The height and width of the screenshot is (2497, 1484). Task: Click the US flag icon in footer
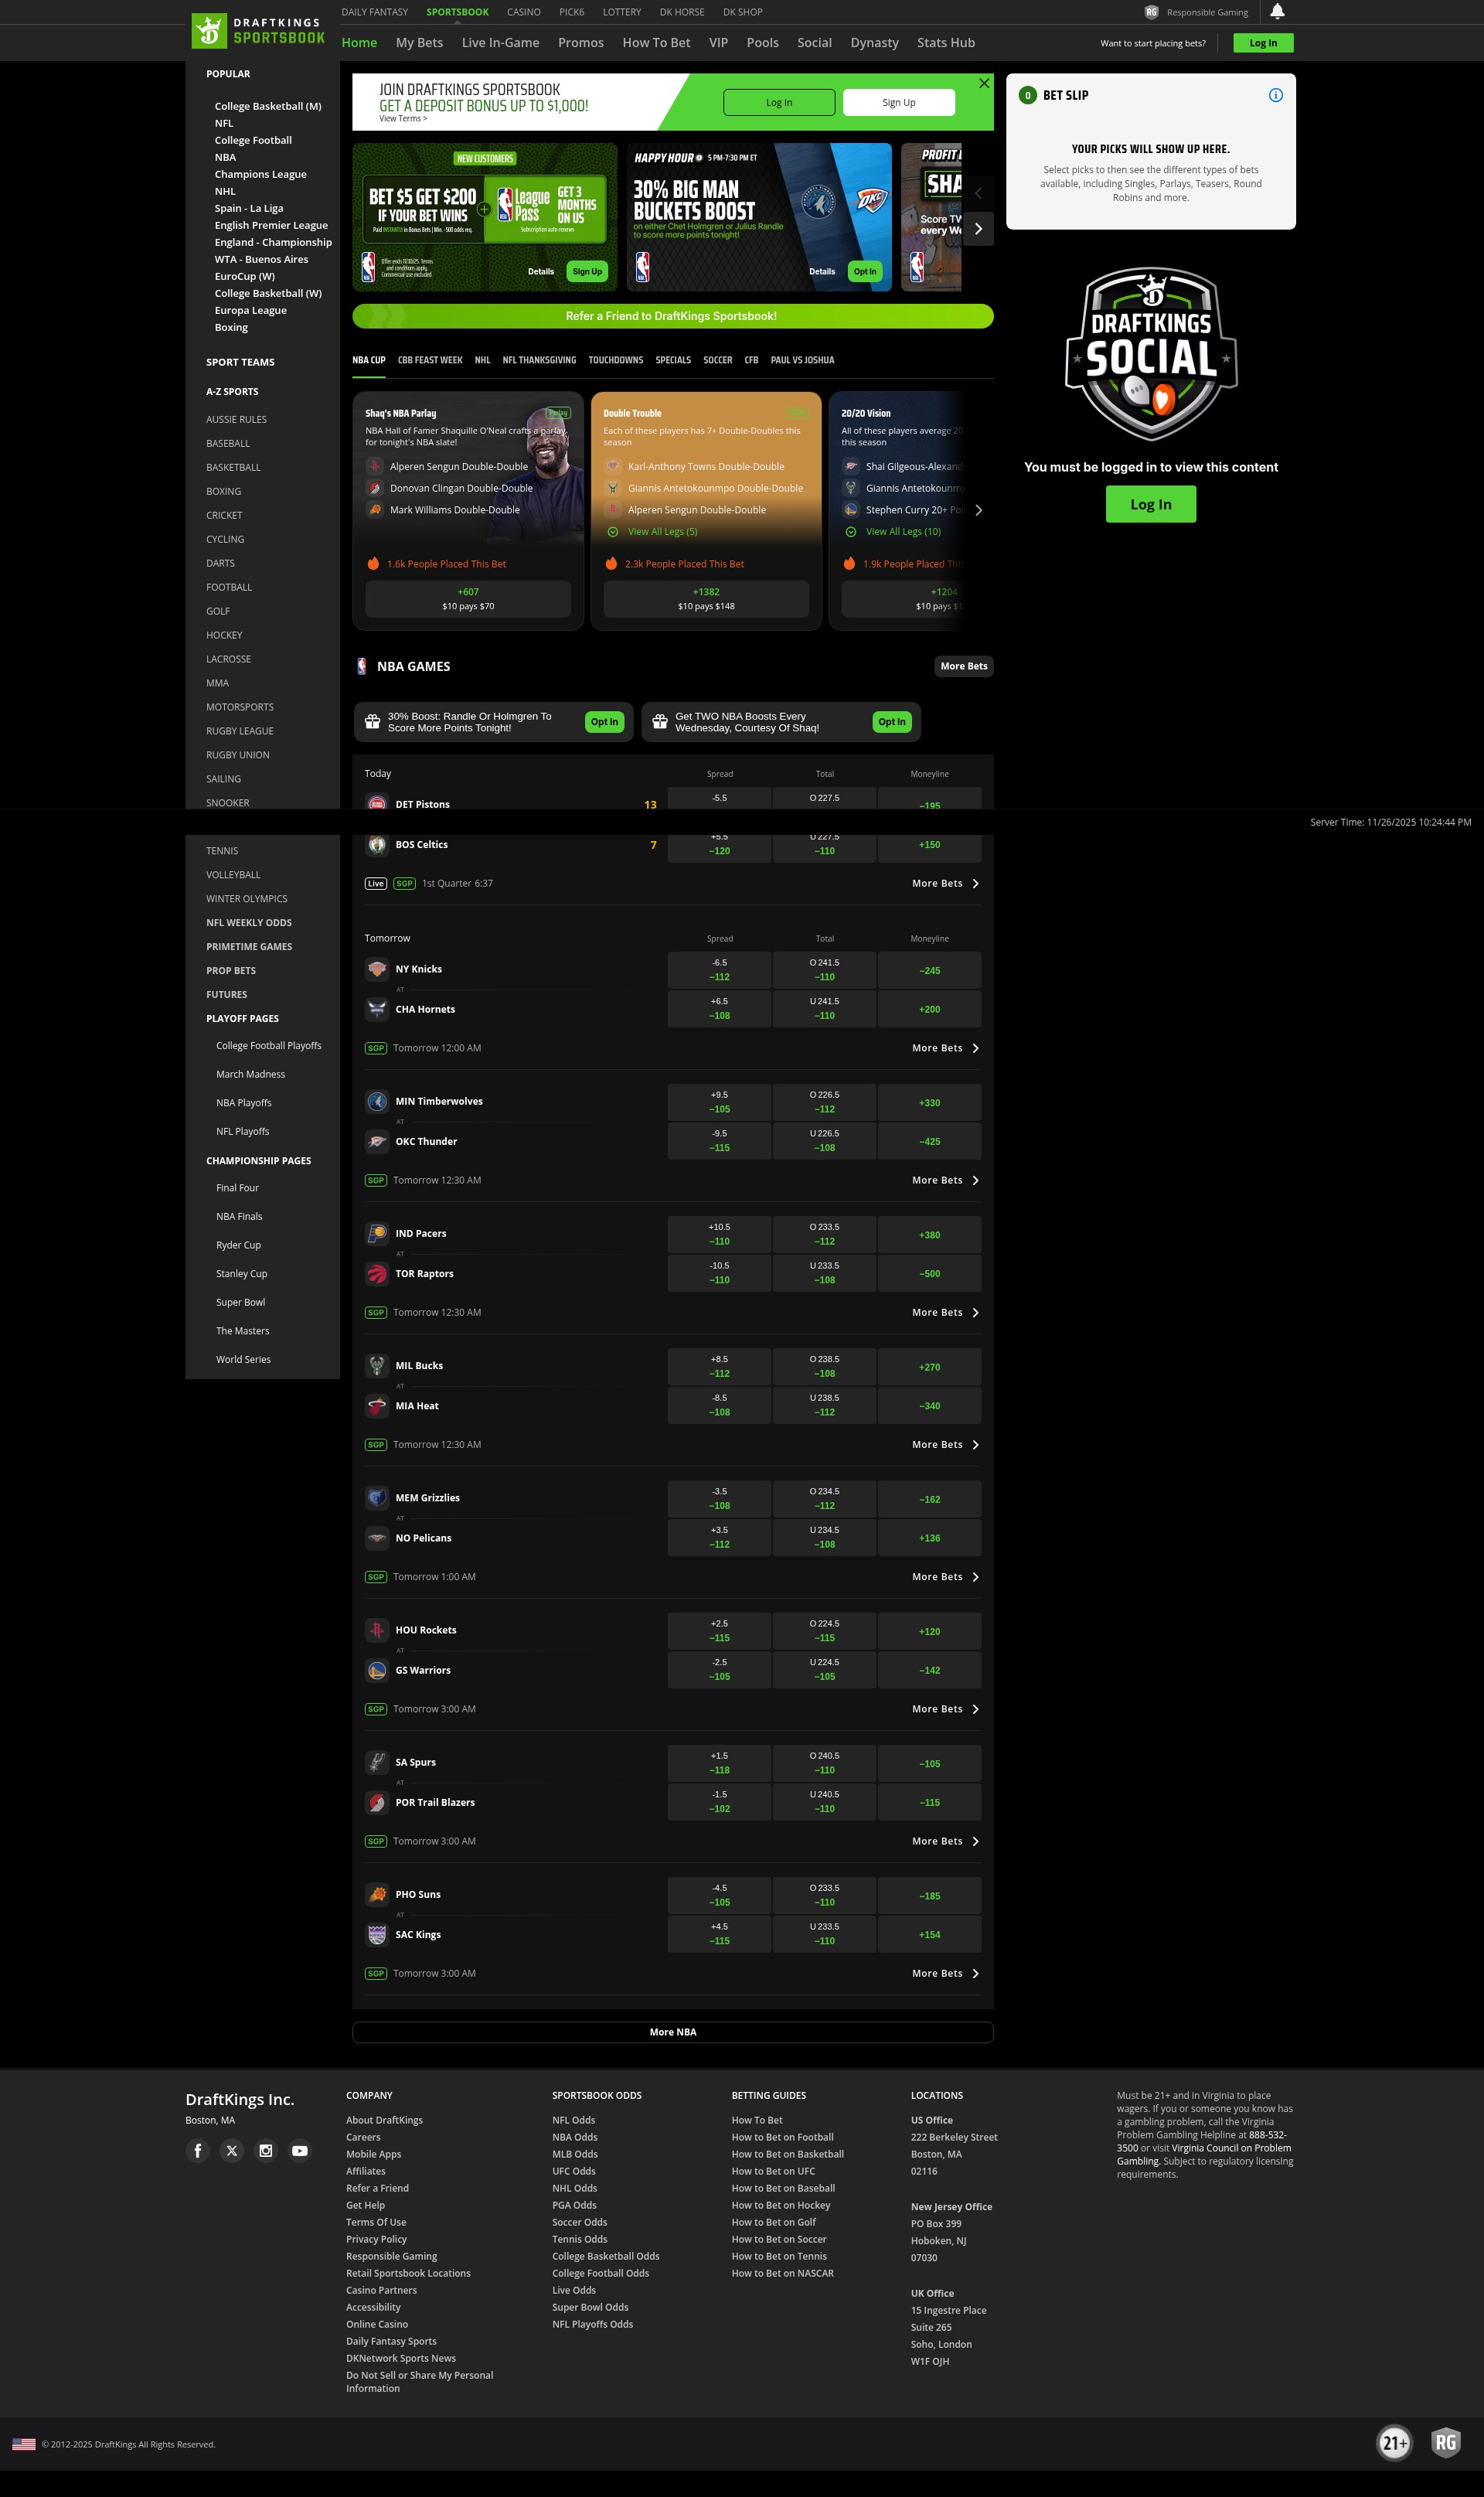coord(24,2444)
